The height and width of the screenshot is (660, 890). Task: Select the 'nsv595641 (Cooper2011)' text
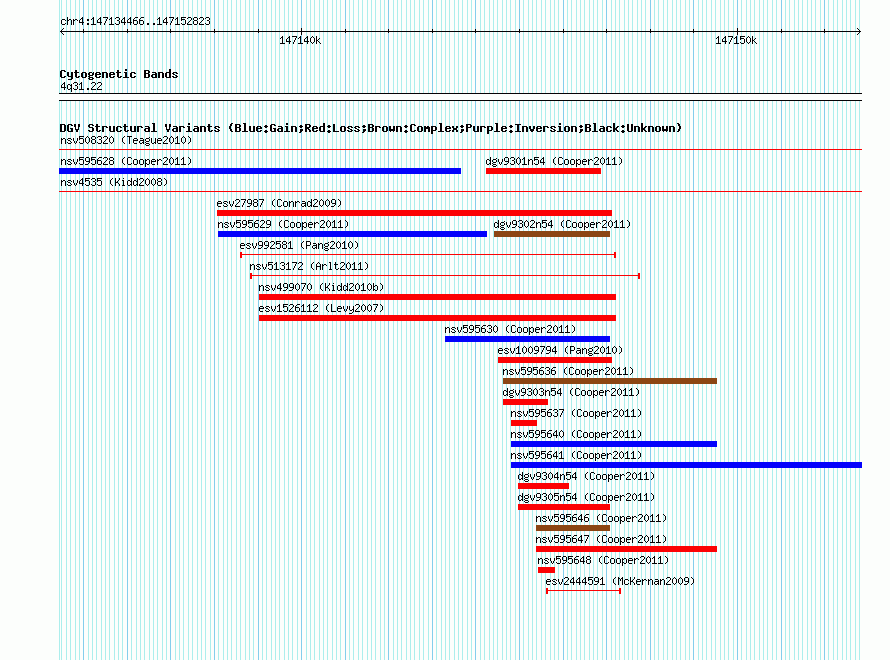576,455
